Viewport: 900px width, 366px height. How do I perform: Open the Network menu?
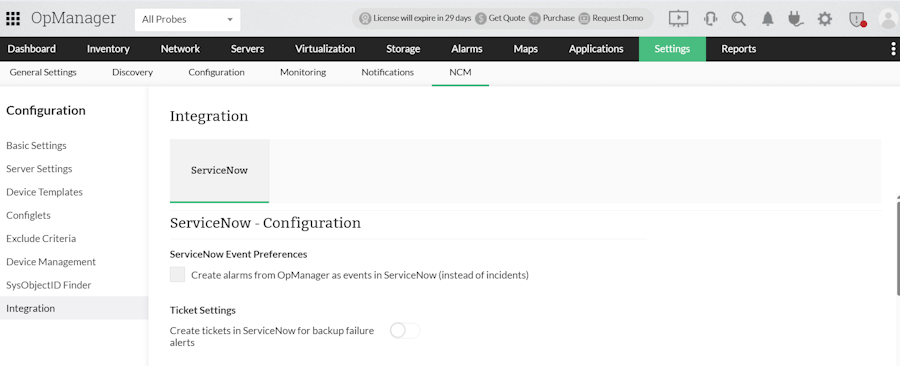coord(180,49)
